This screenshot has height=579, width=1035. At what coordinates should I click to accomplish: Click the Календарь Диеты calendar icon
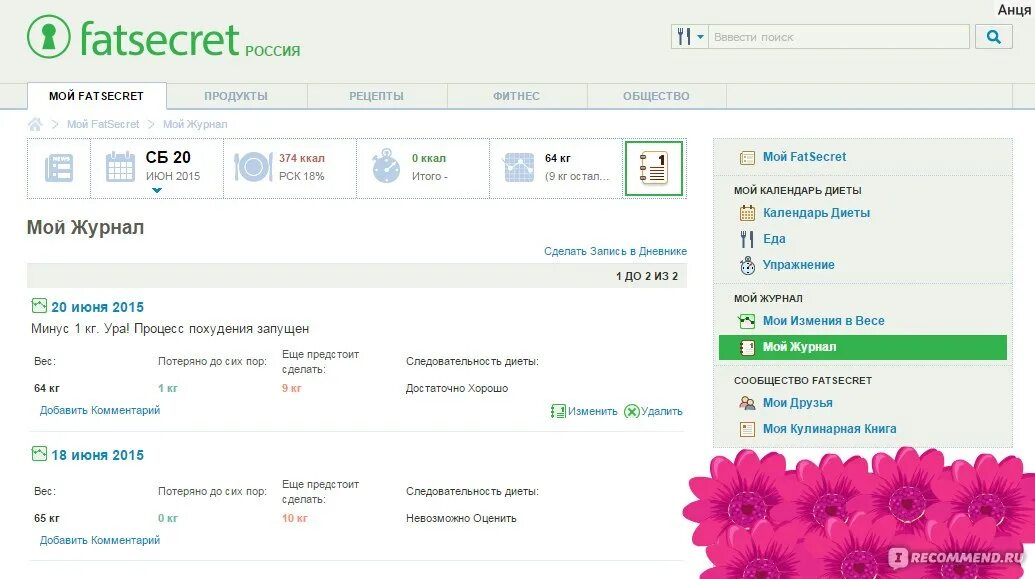pyautogui.click(x=747, y=213)
